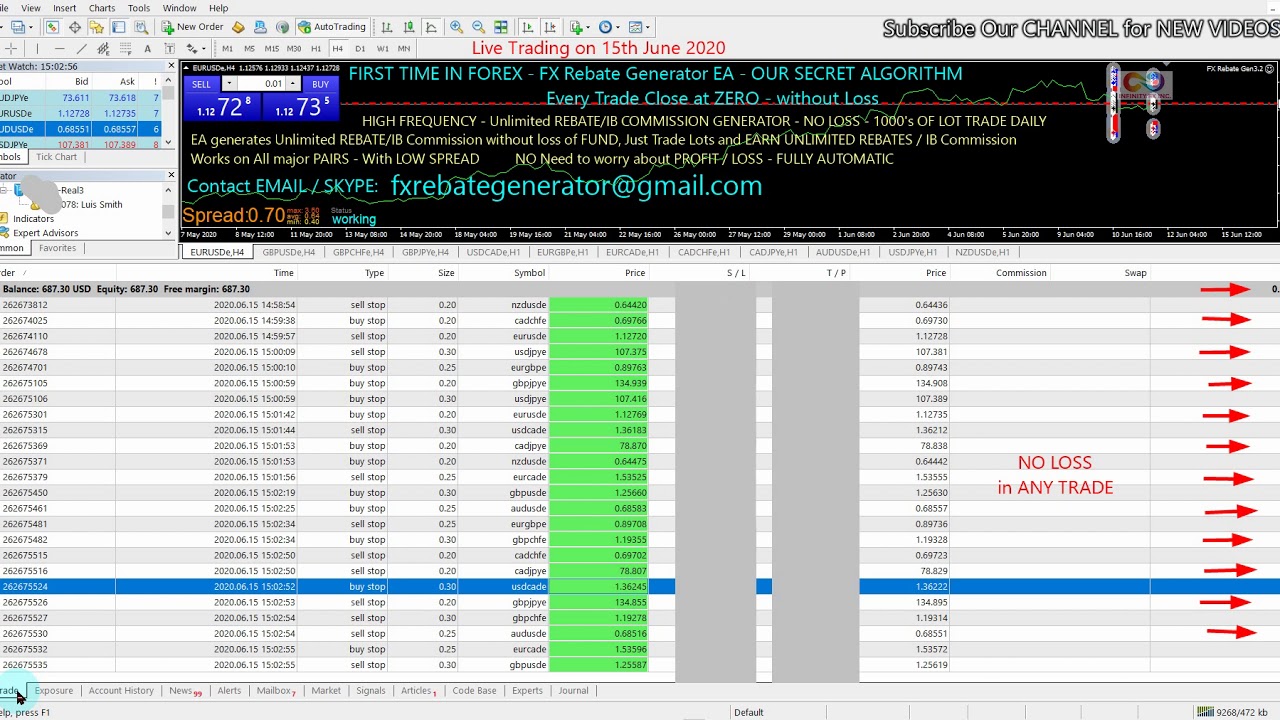Close the Market Watch panel
1280x720 pixels.
[171, 67]
